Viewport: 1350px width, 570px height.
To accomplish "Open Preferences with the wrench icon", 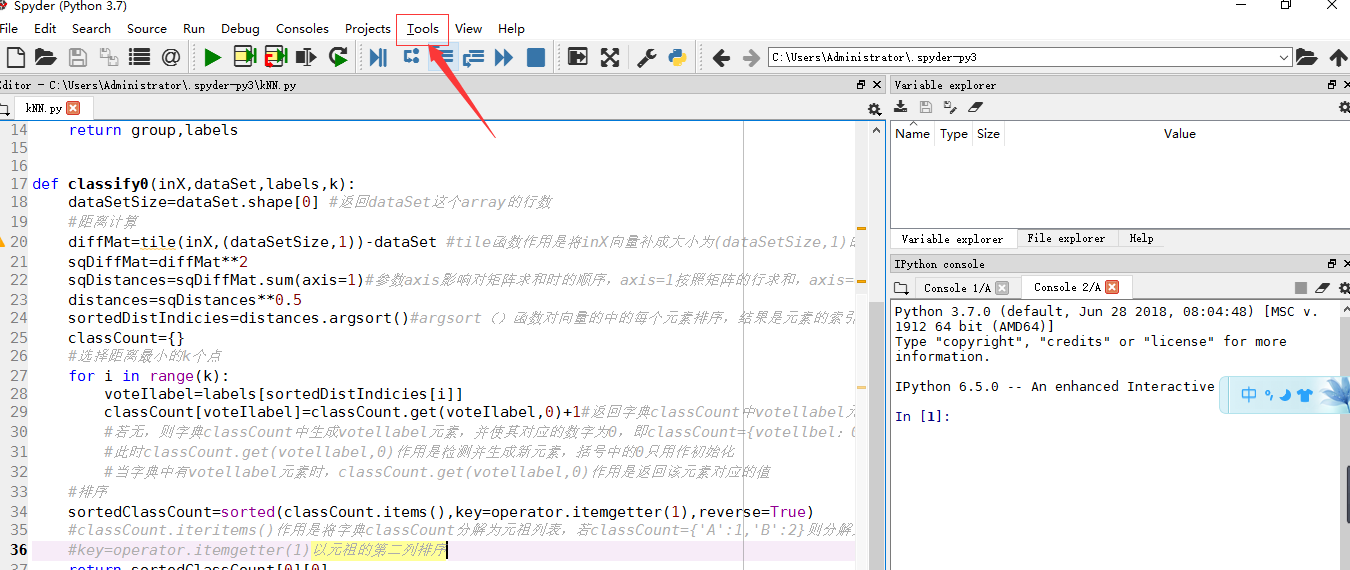I will 647,57.
